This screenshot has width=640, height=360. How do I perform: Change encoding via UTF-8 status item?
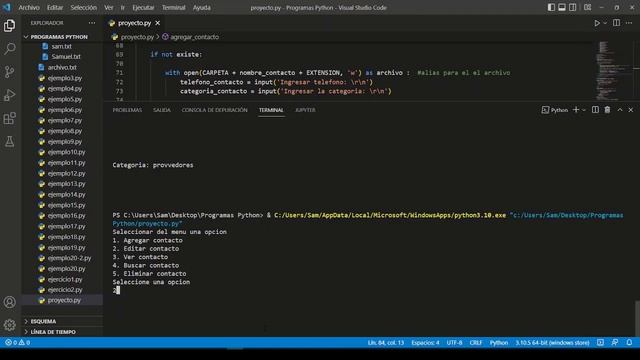pos(454,342)
